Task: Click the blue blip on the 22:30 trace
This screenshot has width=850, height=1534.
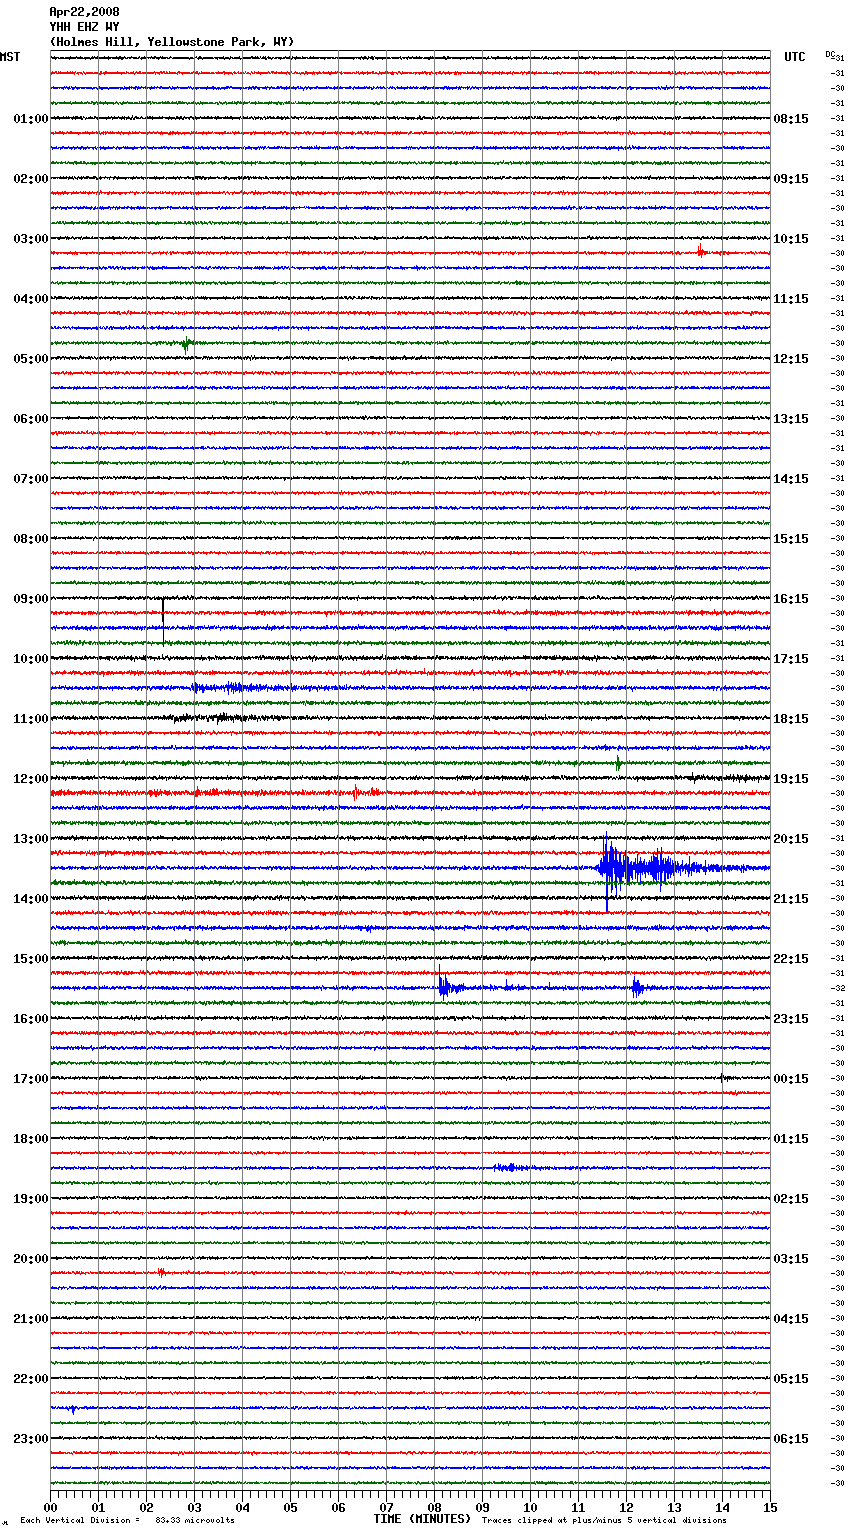Action: 72,1409
